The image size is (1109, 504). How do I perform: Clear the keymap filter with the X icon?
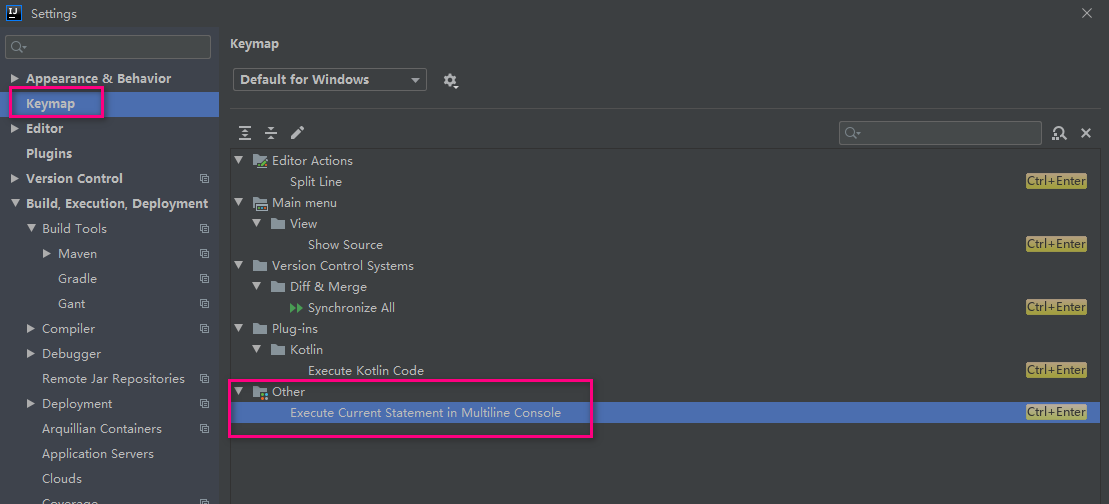[x=1086, y=133]
